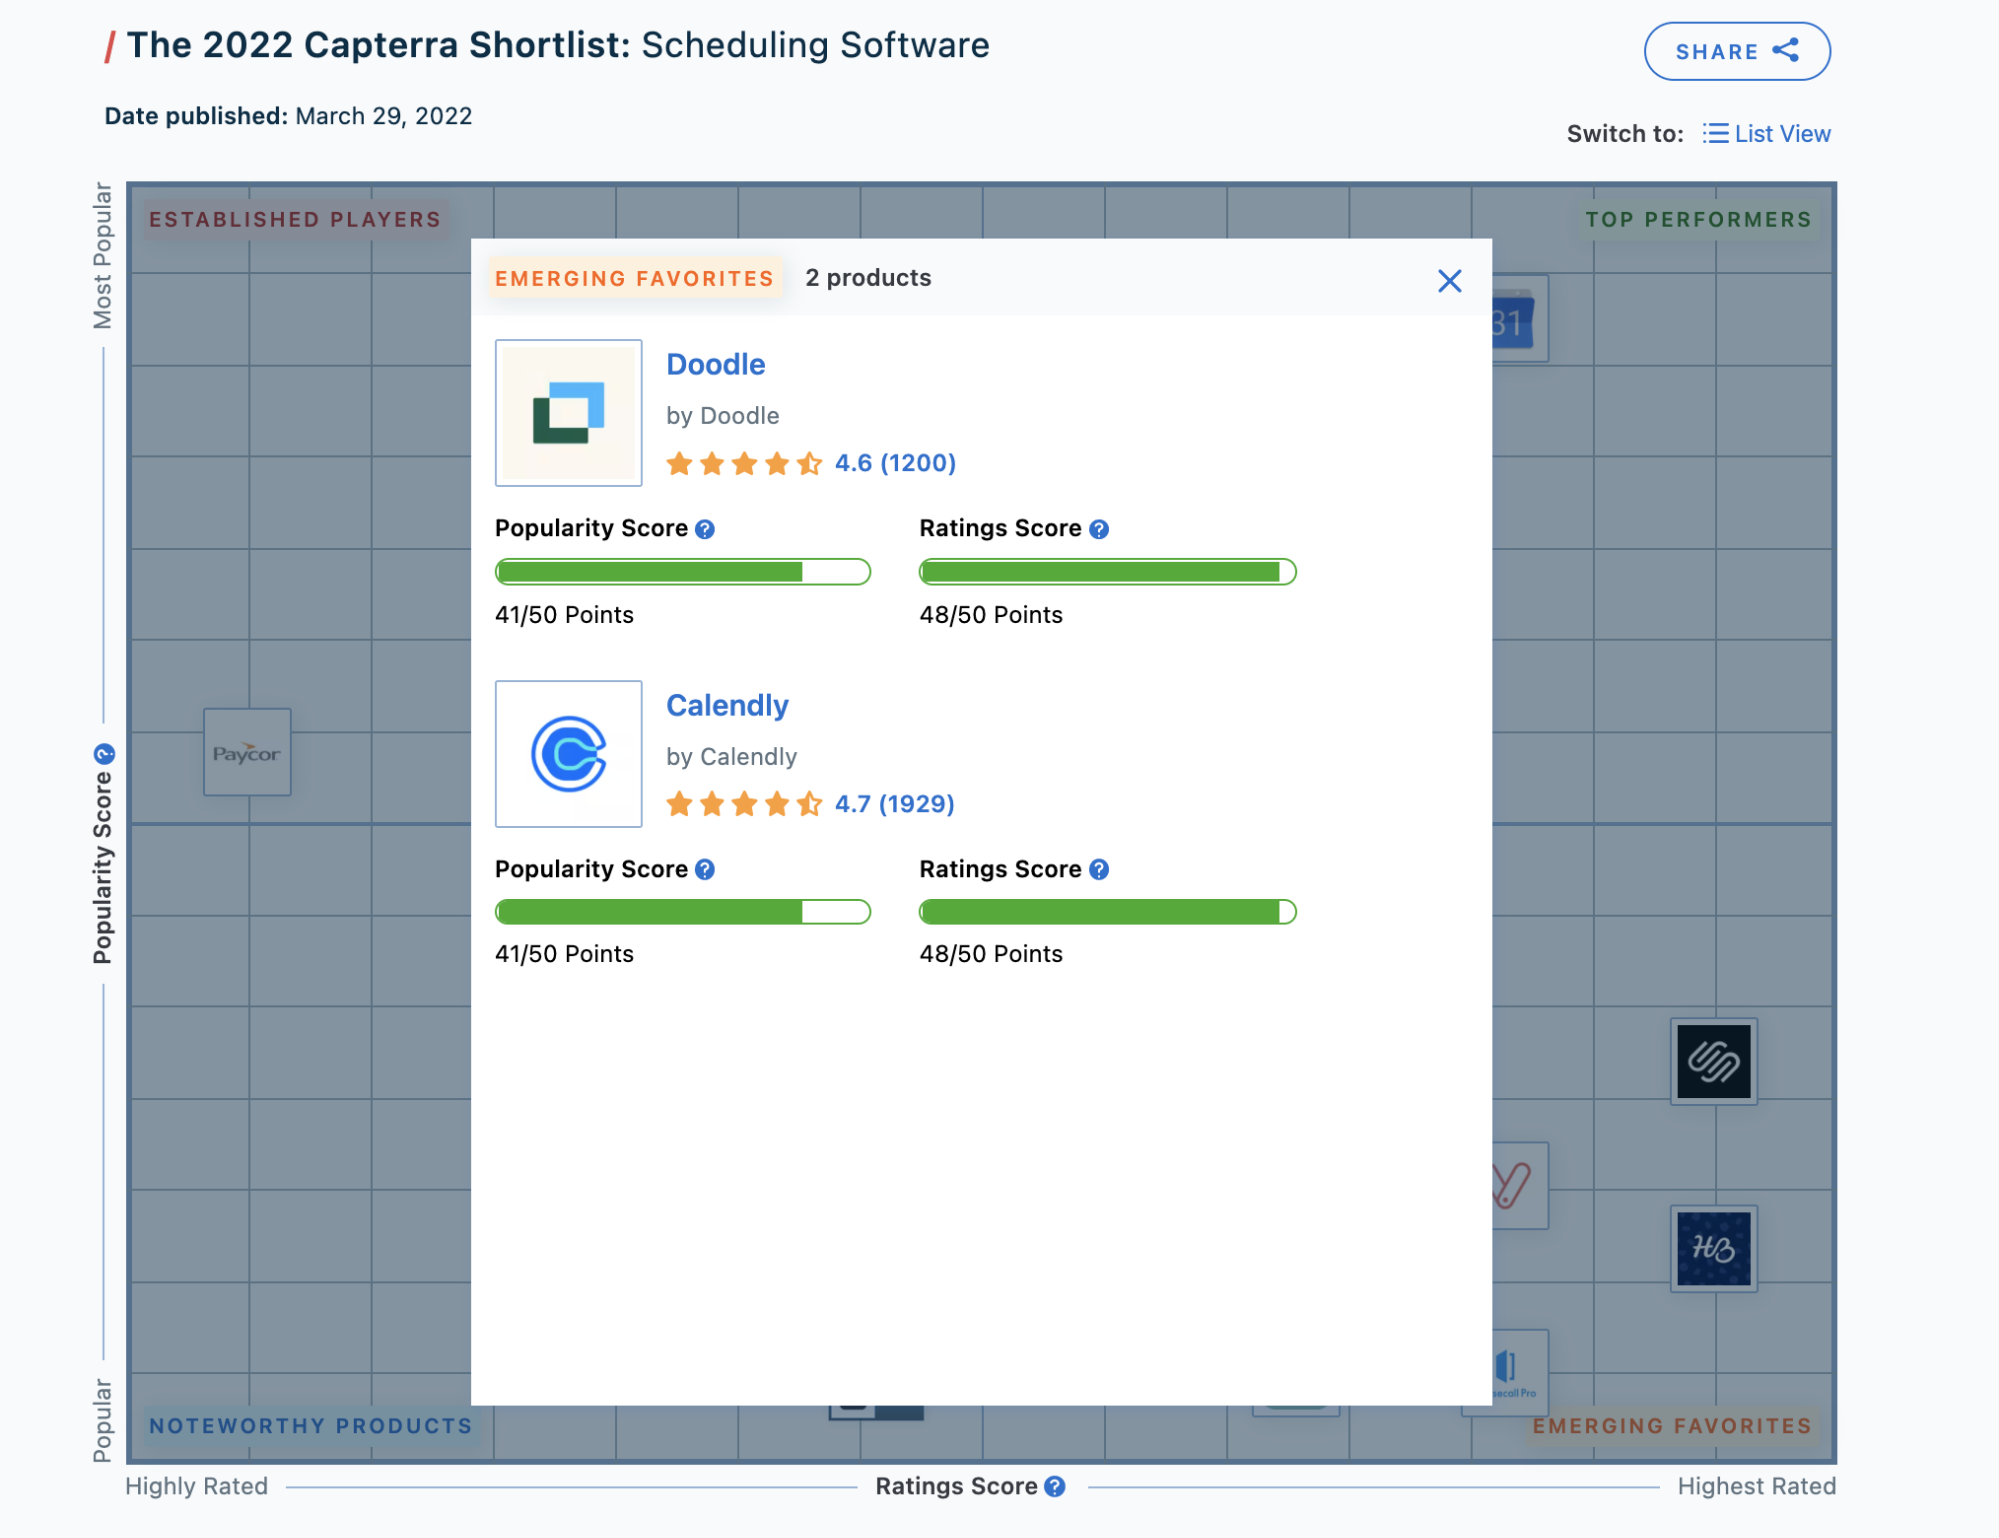Click Doodle's Popularity Score progress bar
The height and width of the screenshot is (1538, 1999).
(x=682, y=571)
